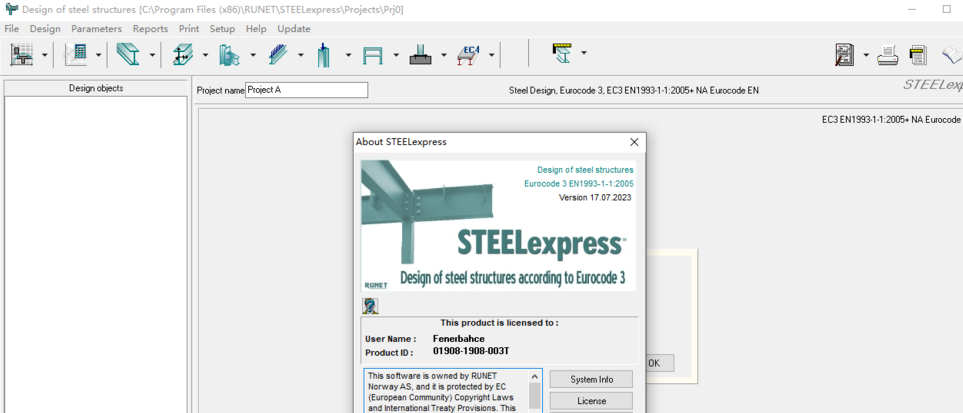Open the Parameters menu
This screenshot has height=413, width=963.
coord(96,29)
